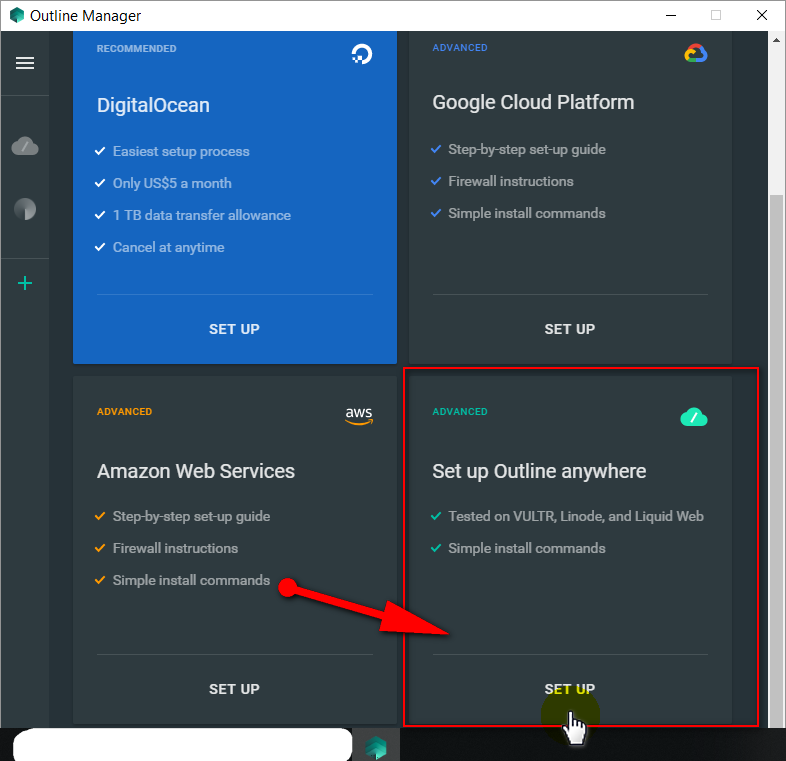Click 'Simple install commands' on Outline anywhere card
786x761 pixels.
(x=527, y=548)
